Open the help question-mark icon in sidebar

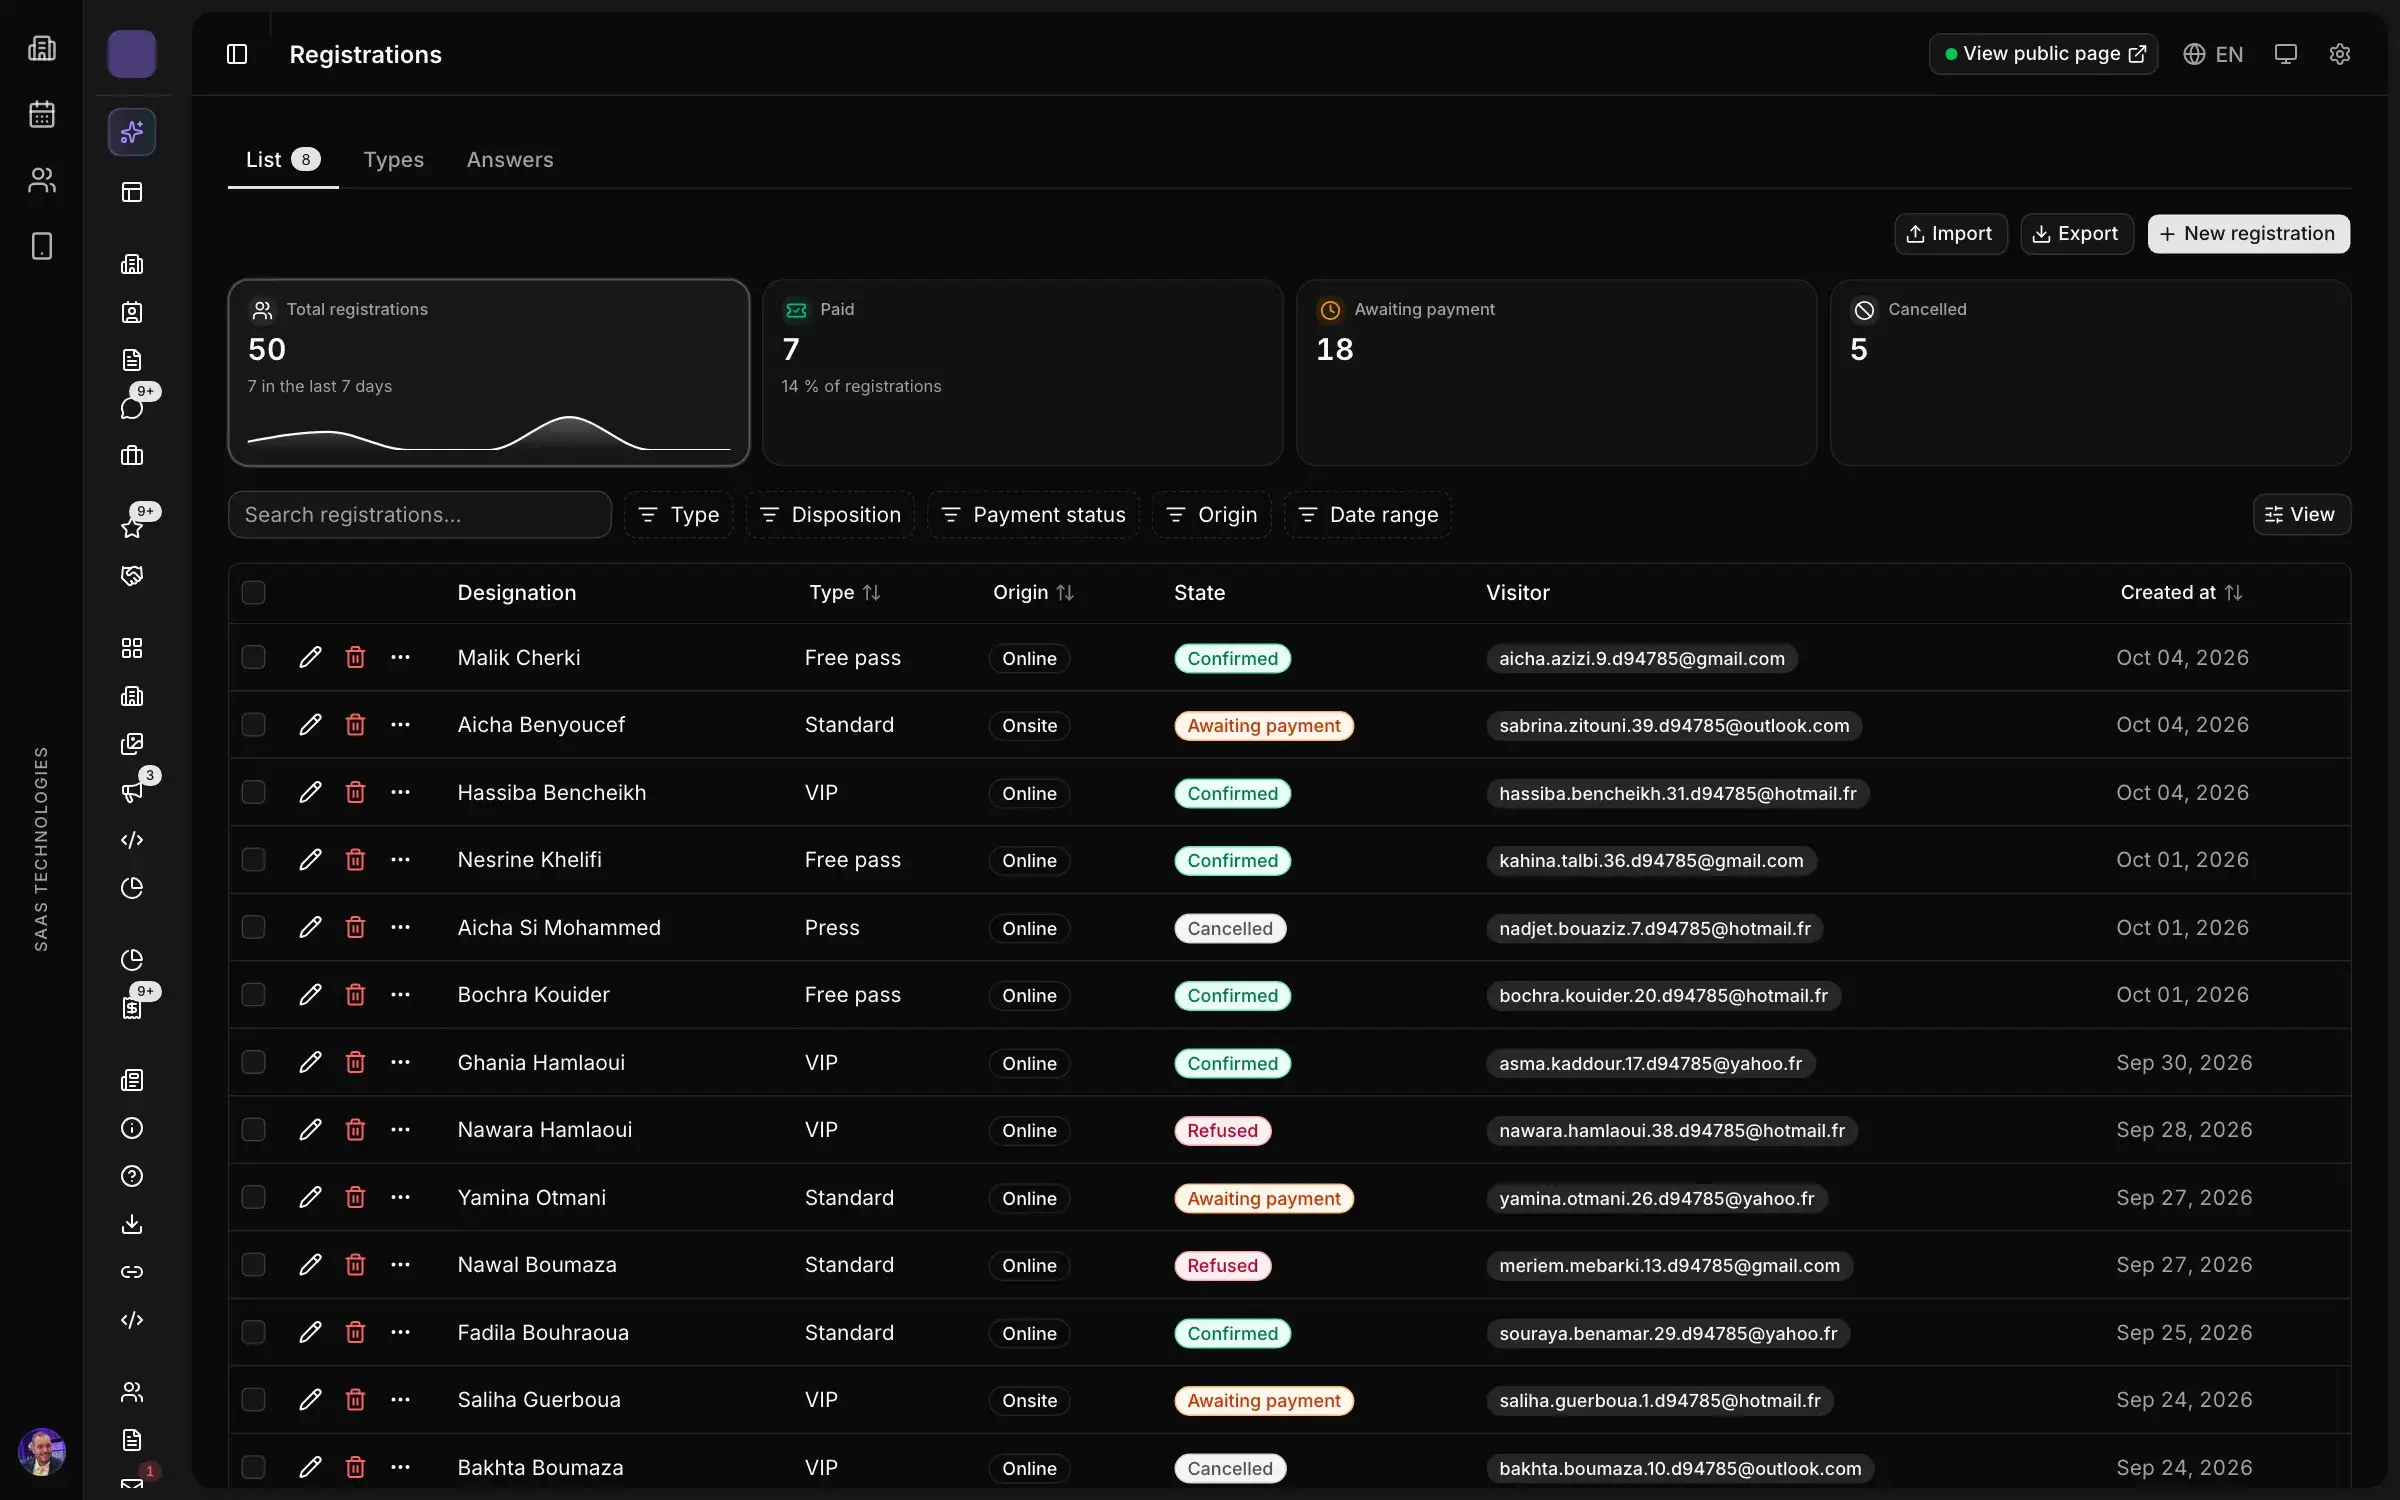tap(132, 1176)
